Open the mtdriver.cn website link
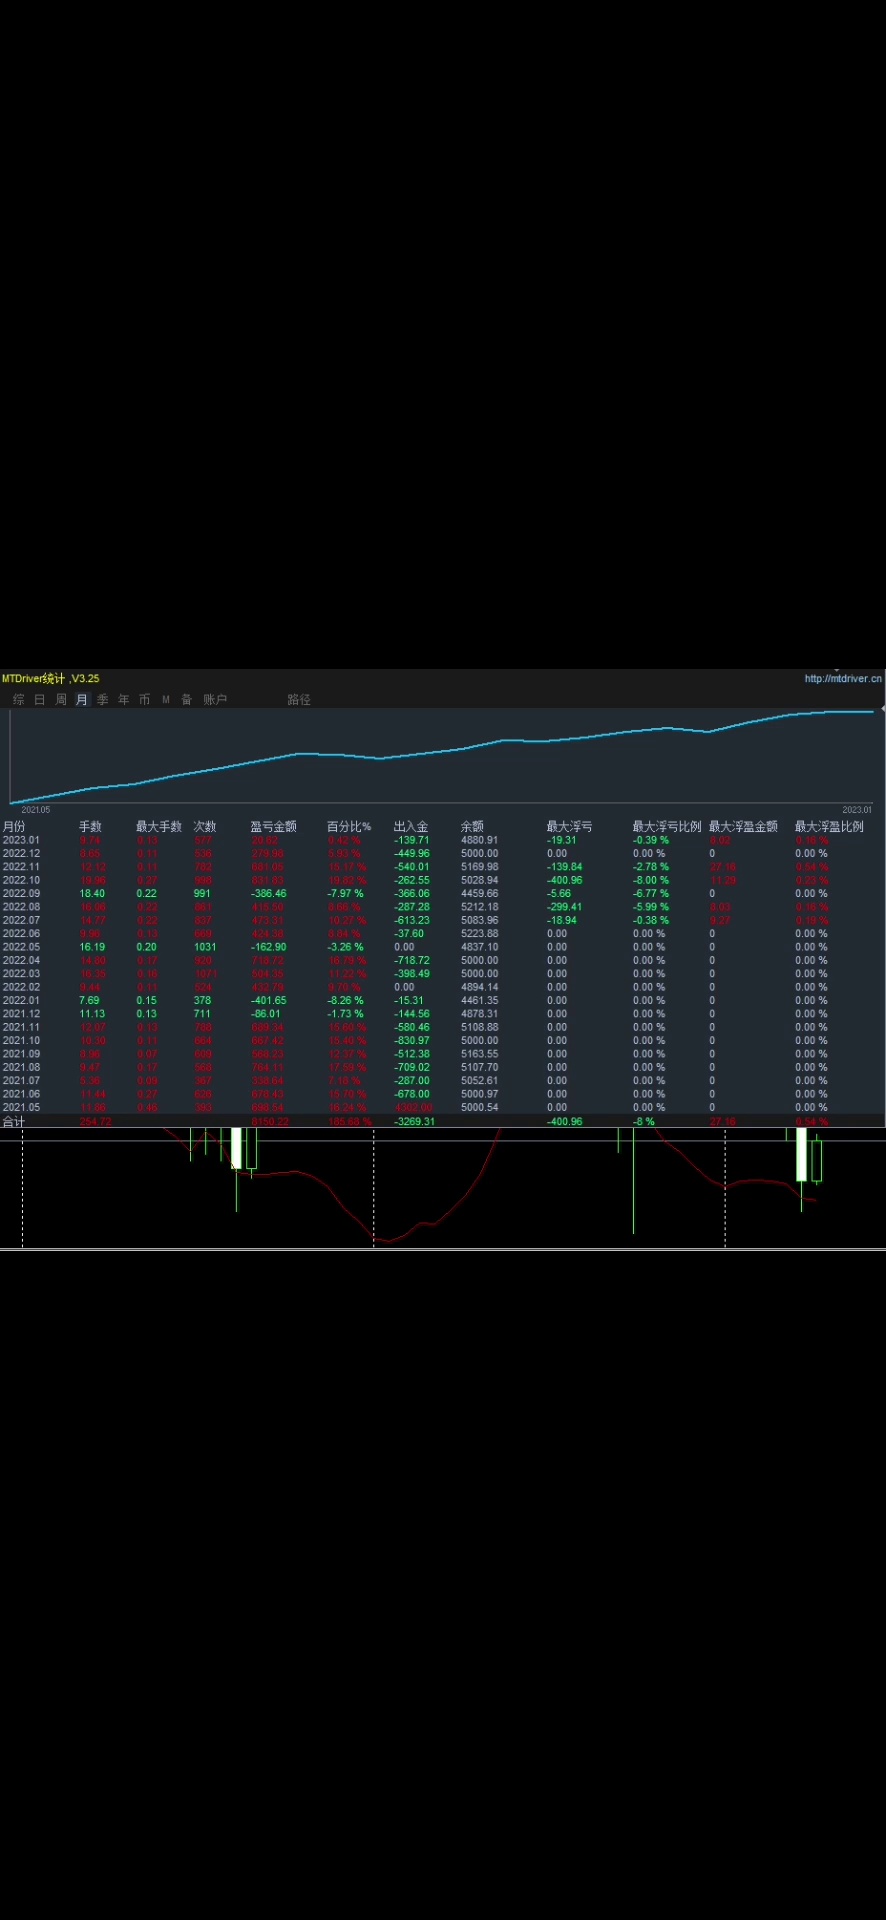 843,679
